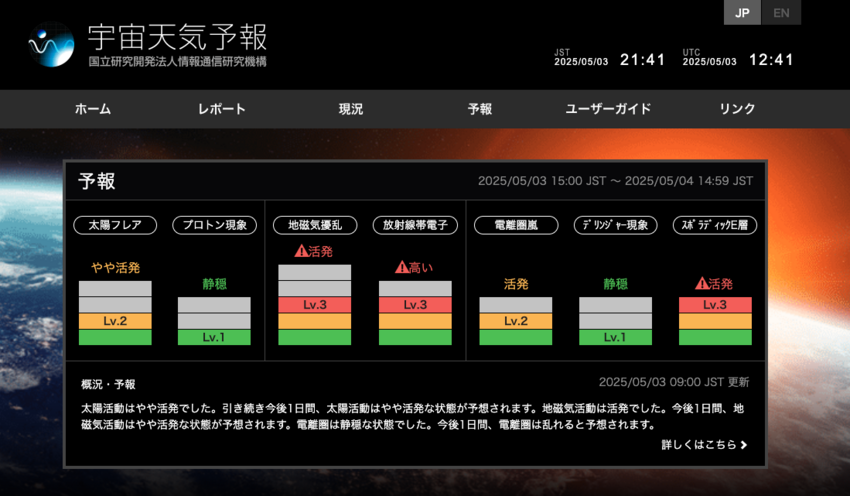Open the ホーム menu item
Image resolution: width=850 pixels, height=496 pixels.
[x=93, y=109]
